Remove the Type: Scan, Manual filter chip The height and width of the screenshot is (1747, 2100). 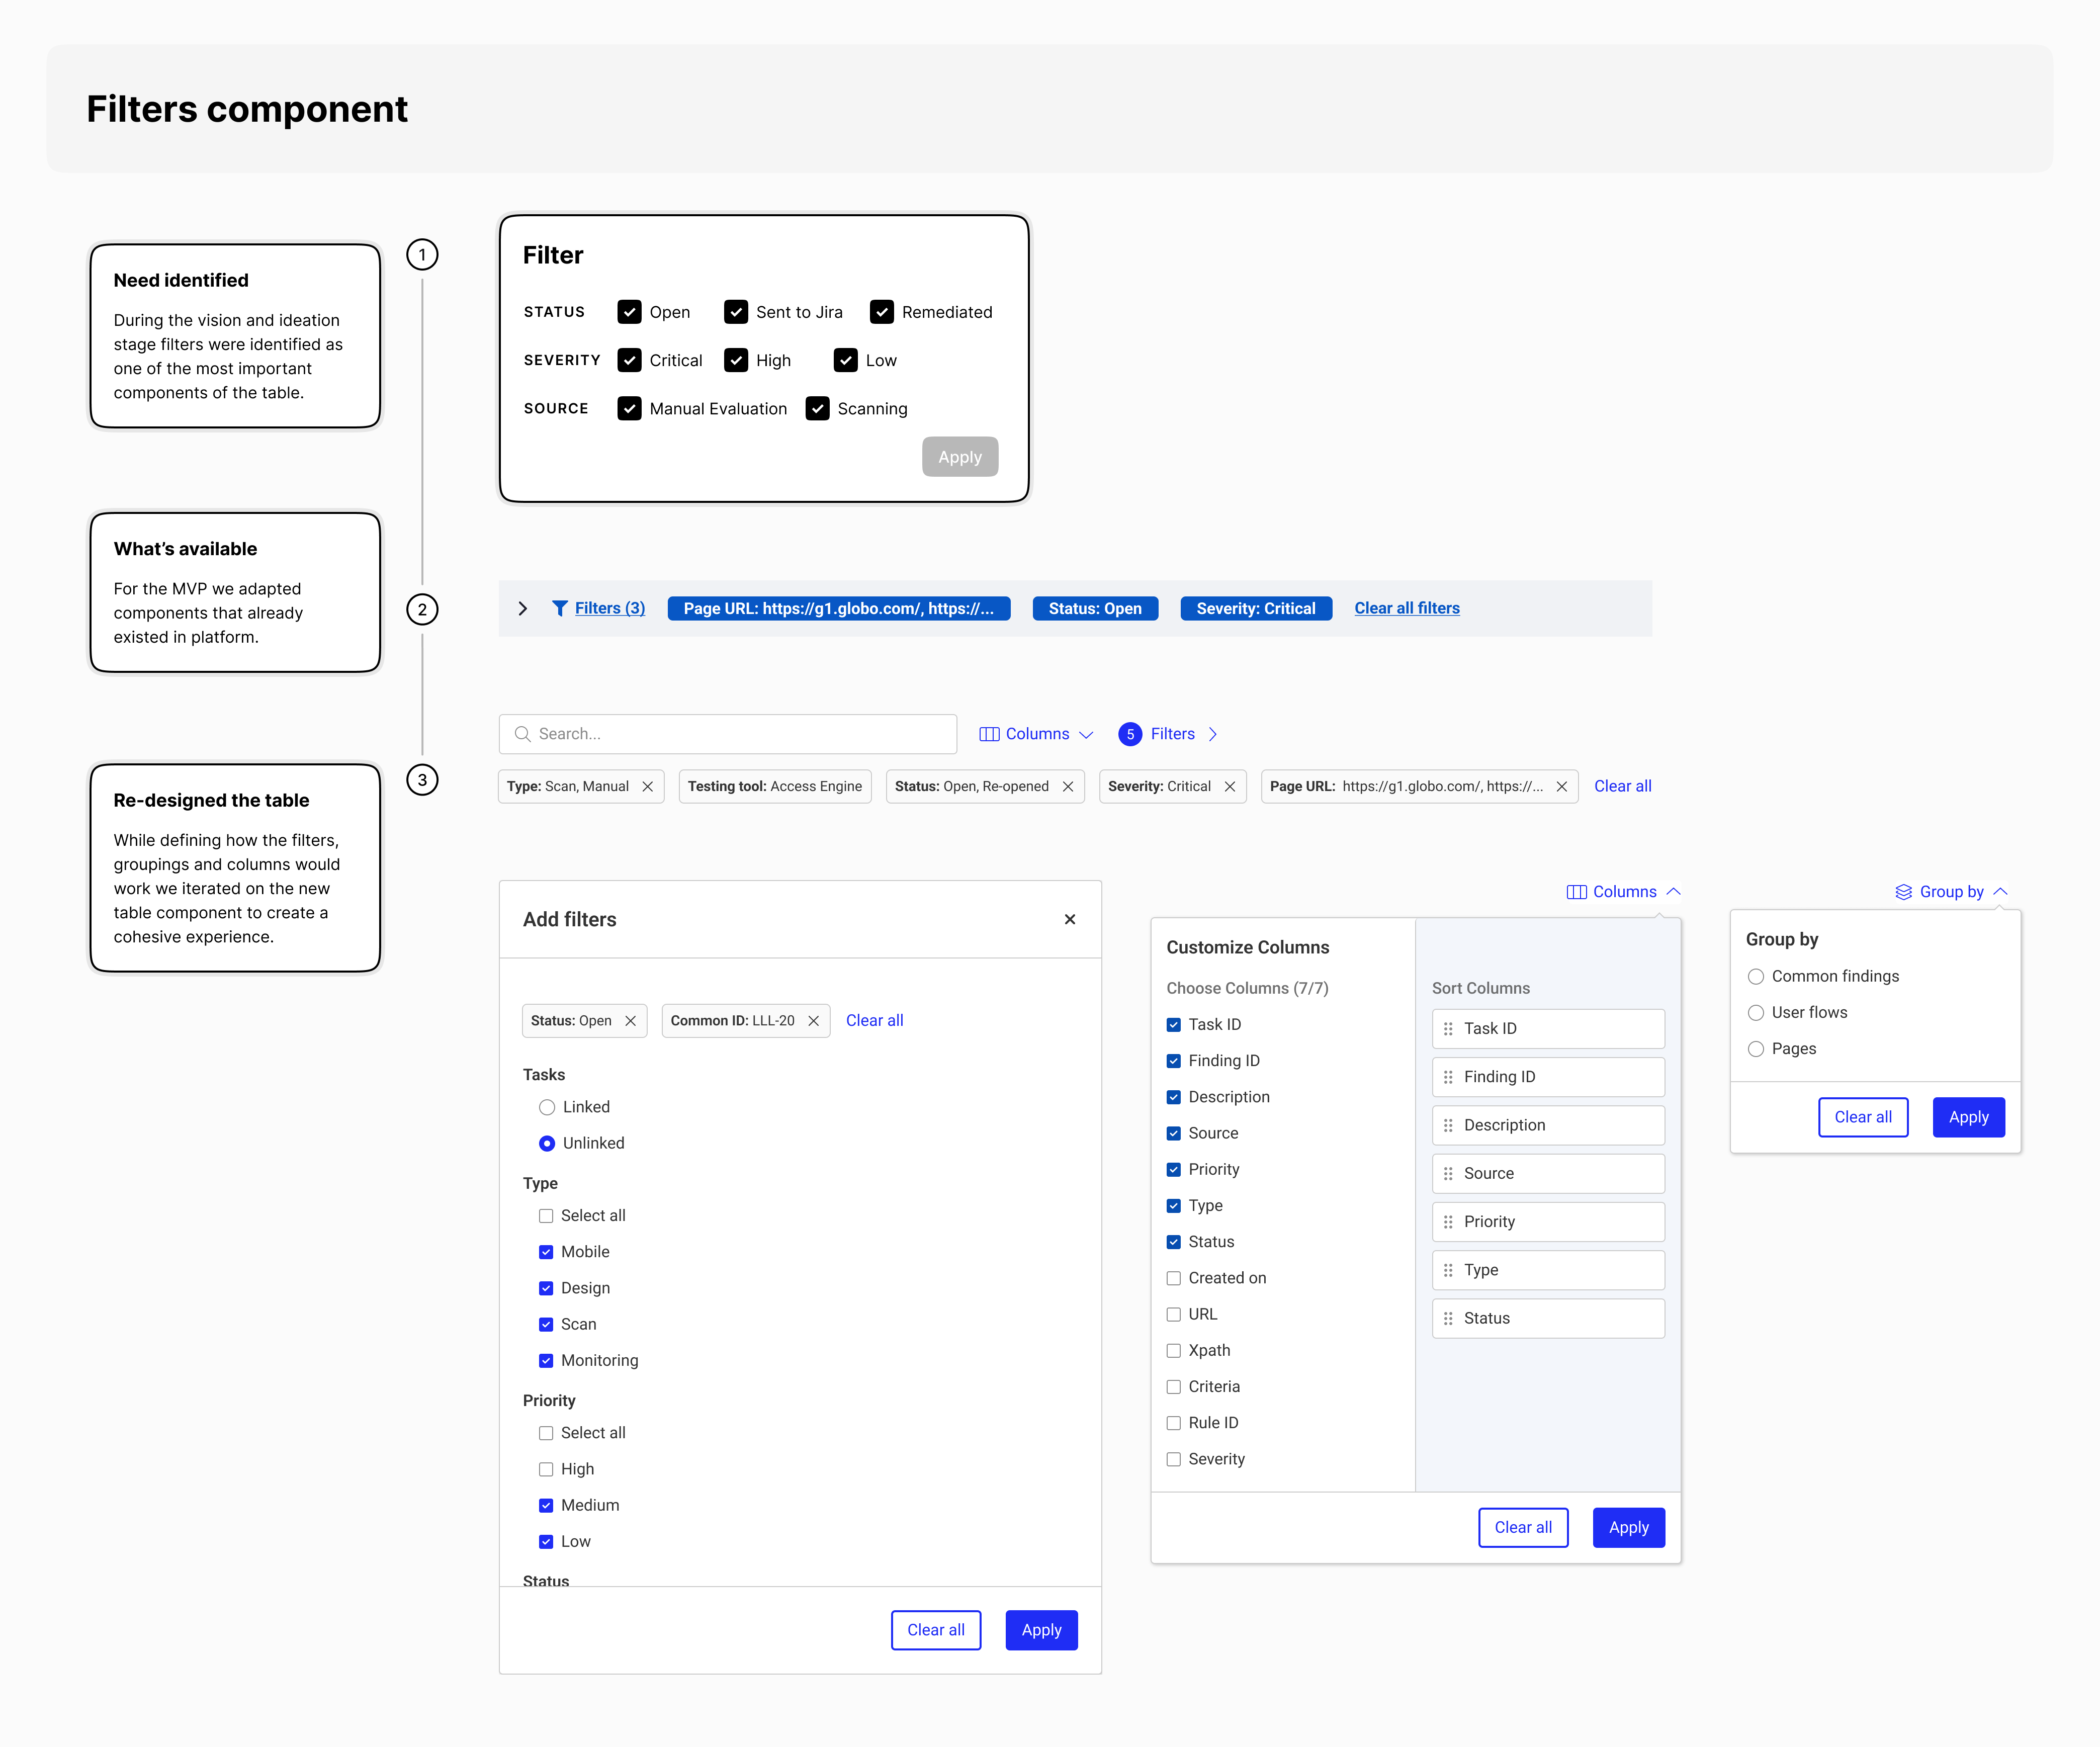(648, 787)
